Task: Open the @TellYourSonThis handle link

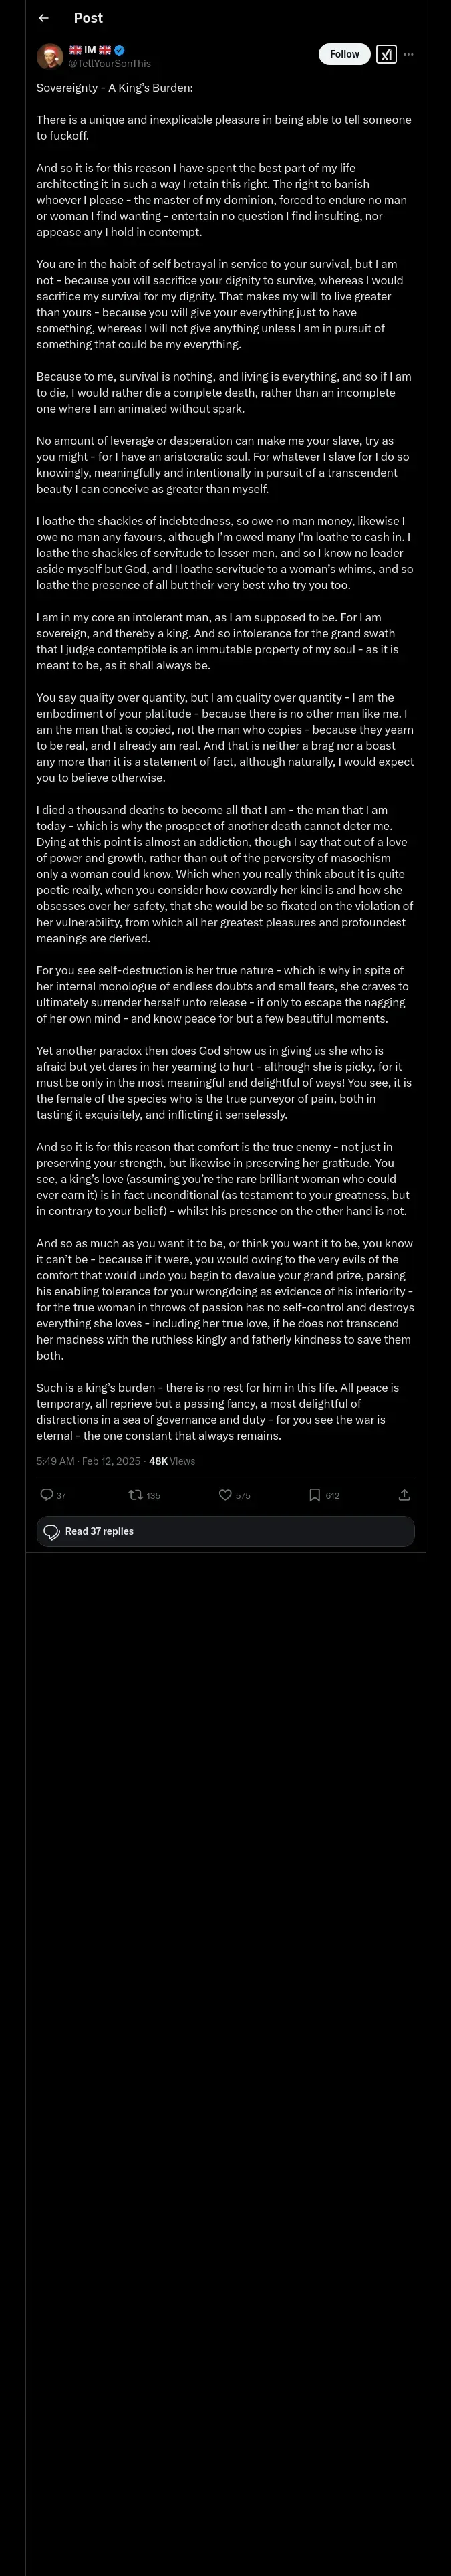Action: [x=109, y=63]
